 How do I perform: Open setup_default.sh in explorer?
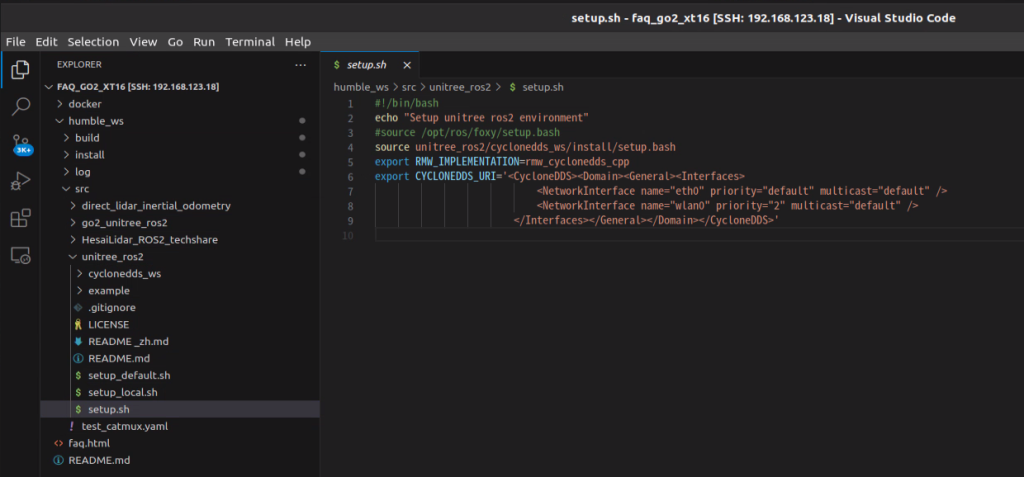(129, 375)
